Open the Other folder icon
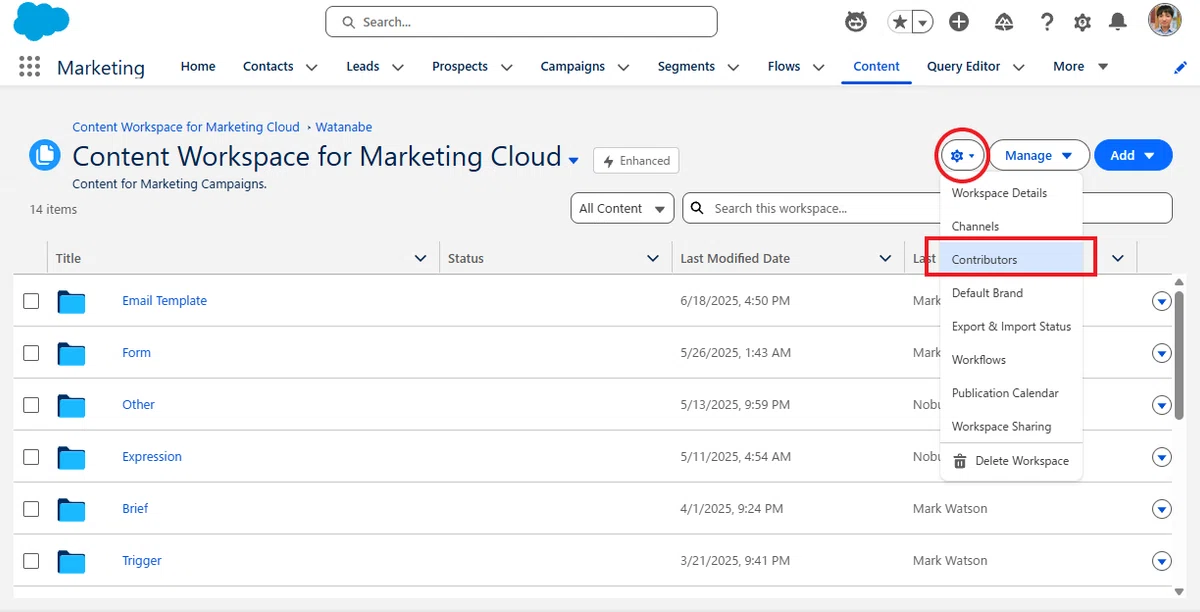Image resolution: width=1200 pixels, height=612 pixels. 71,405
